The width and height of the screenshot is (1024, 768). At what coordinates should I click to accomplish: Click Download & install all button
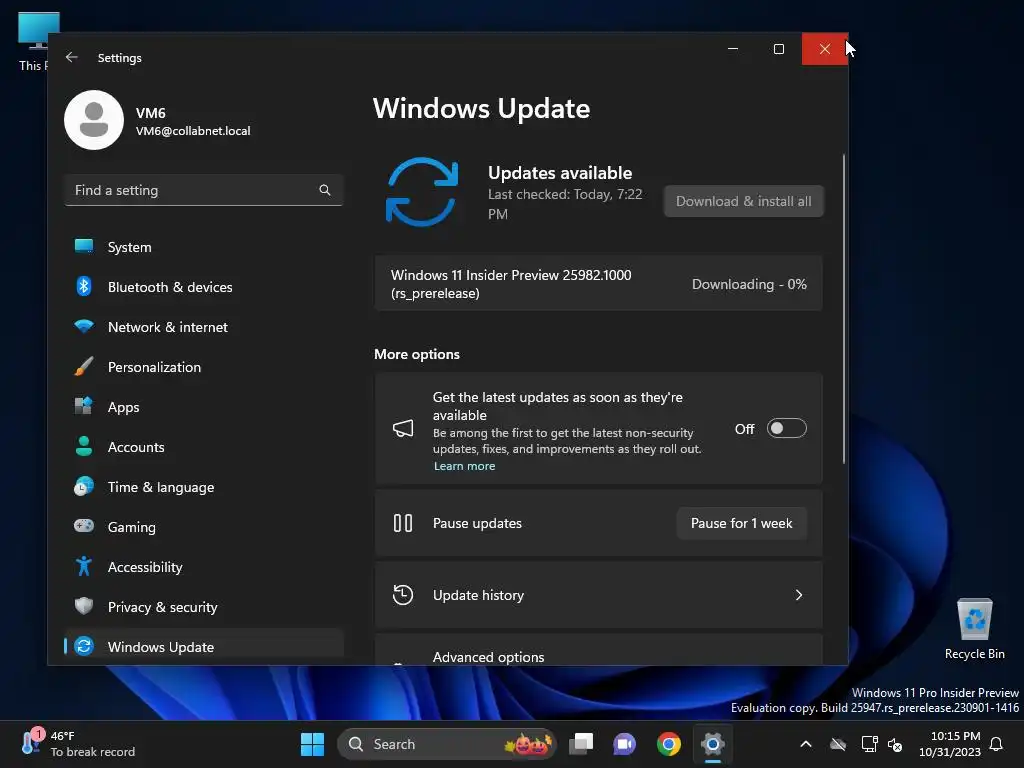point(743,201)
